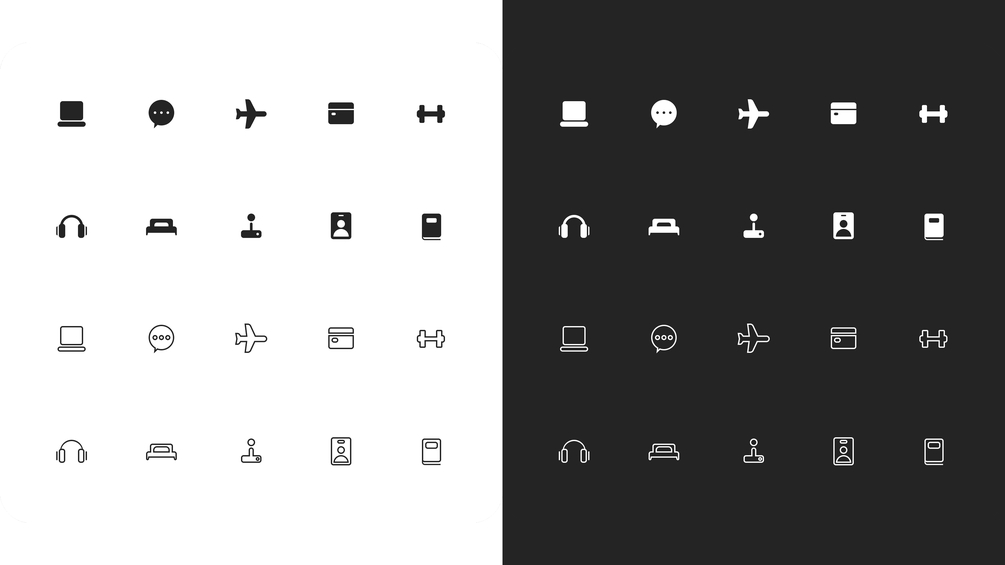This screenshot has height=565, width=1005.
Task: Click the filled ID badge icon on white
Action: [341, 226]
